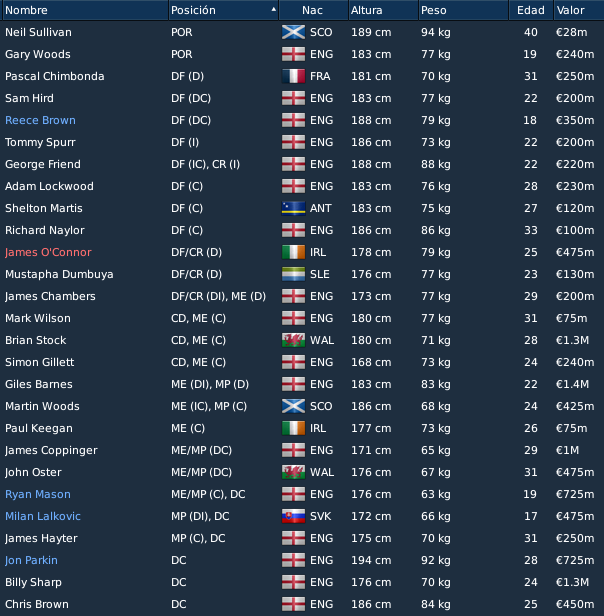Click the Sierra Leone flag for Mustapha Dumbuya
604x616 pixels.
point(293,274)
